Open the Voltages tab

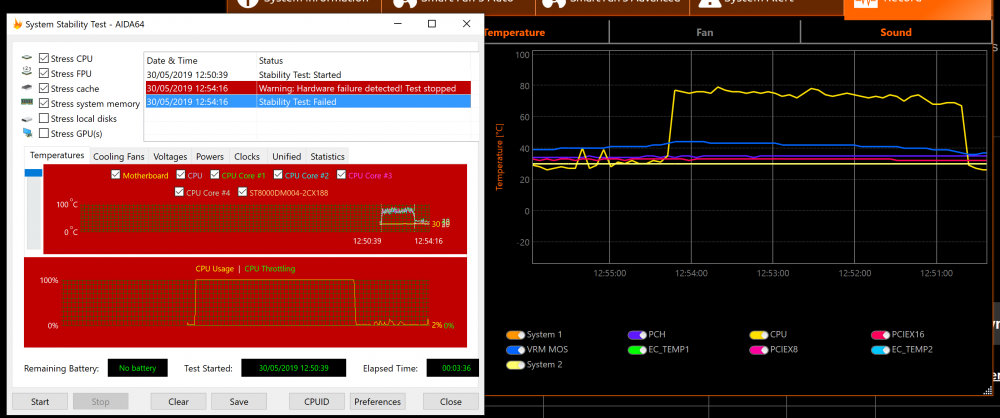coord(170,156)
